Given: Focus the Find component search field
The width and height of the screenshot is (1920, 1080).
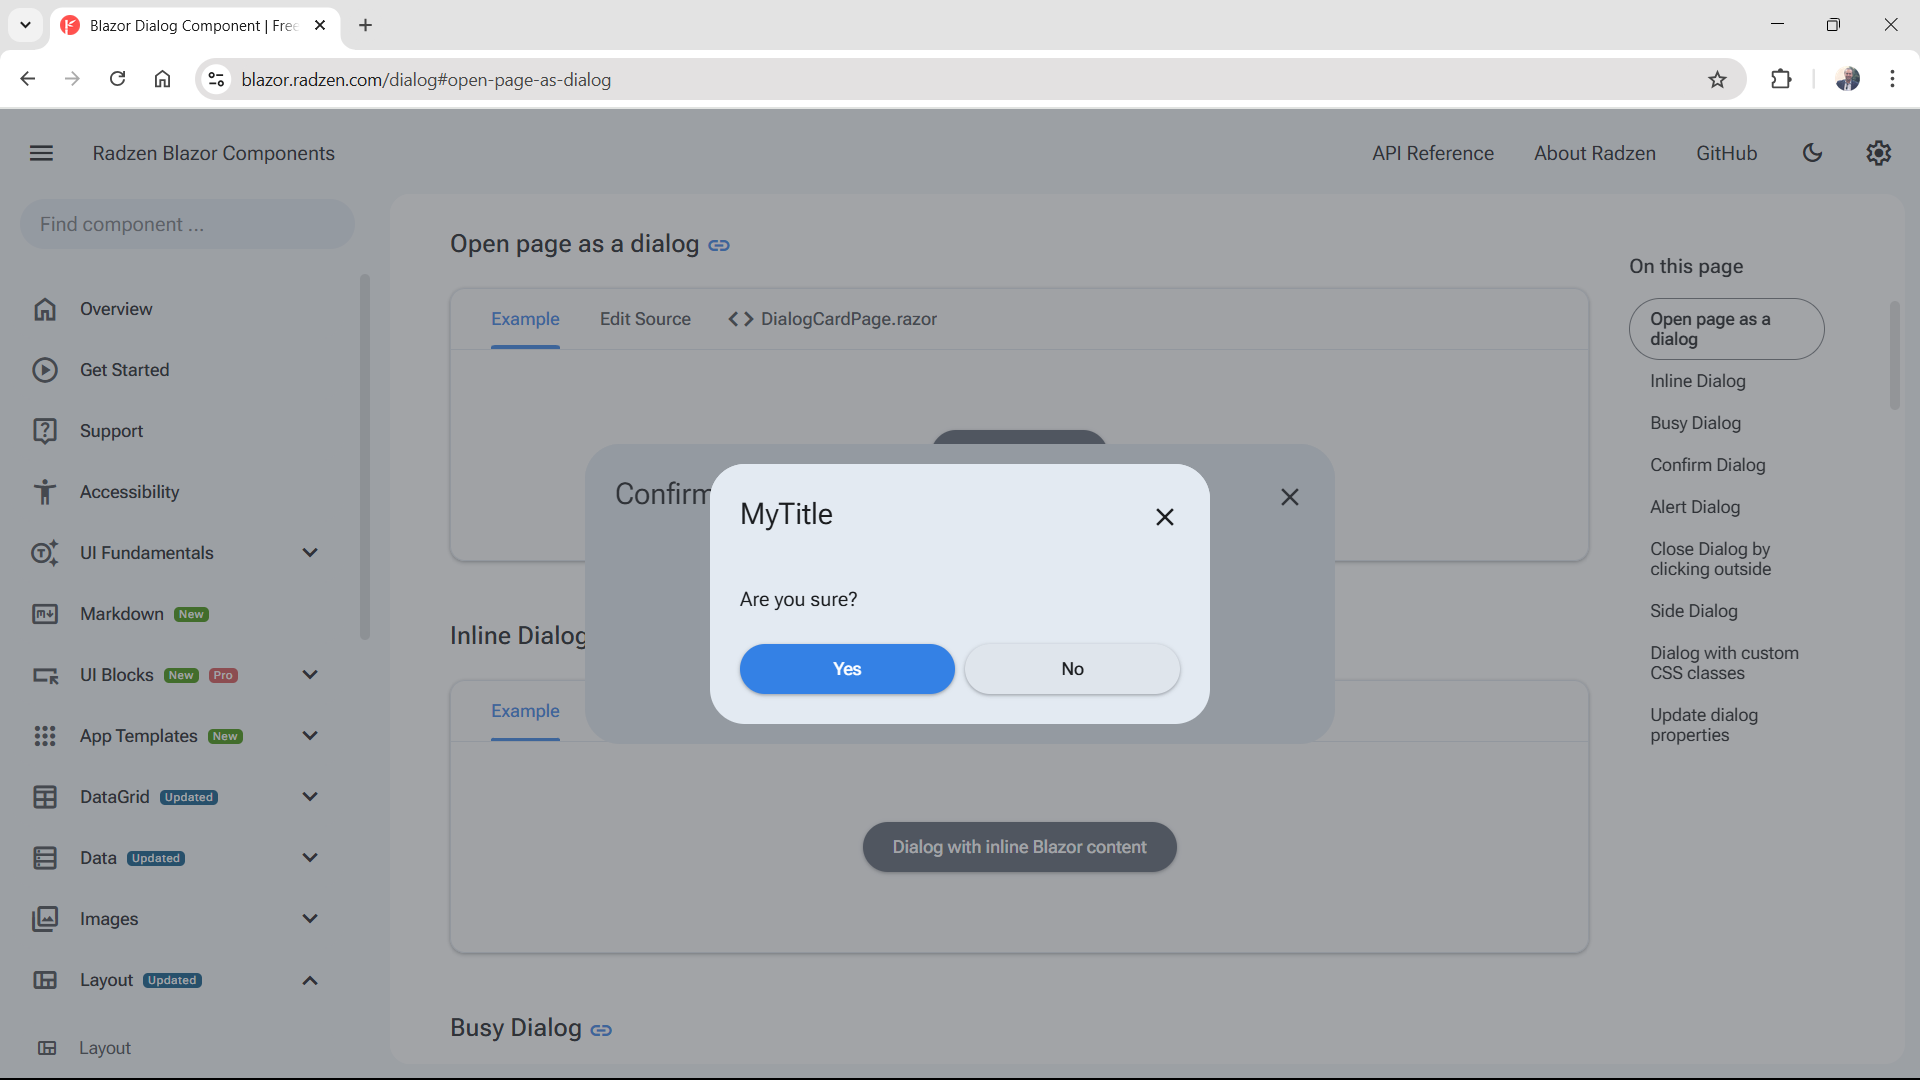Looking at the screenshot, I should (187, 224).
